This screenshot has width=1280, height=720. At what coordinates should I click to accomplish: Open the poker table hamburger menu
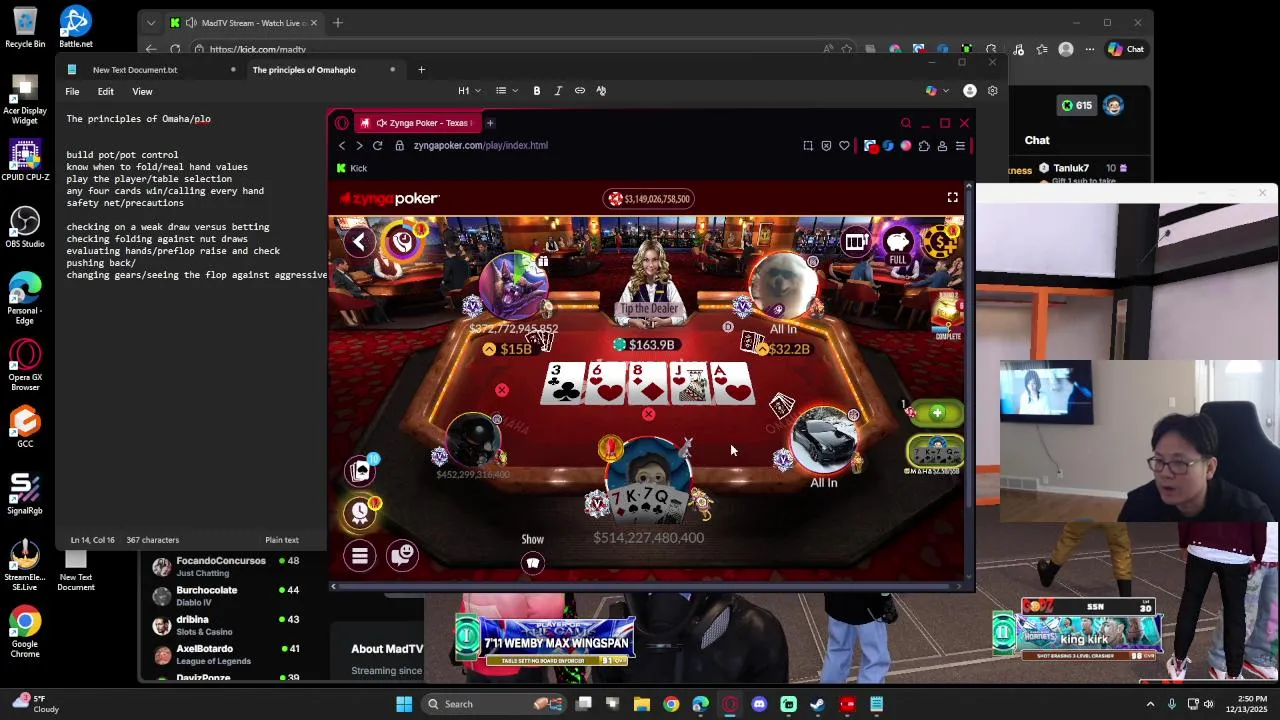click(360, 556)
